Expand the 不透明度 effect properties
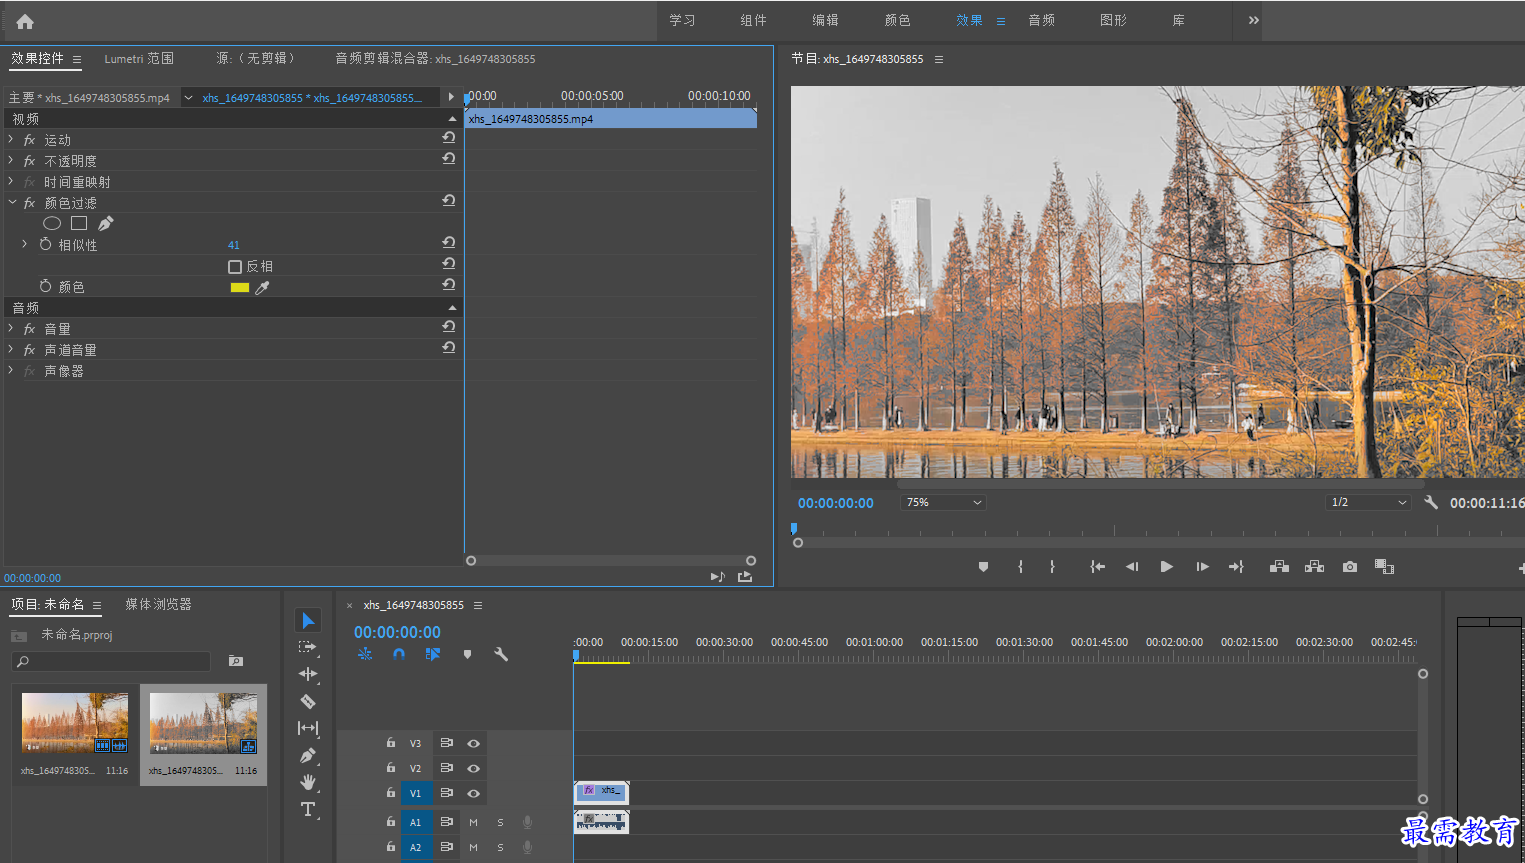The height and width of the screenshot is (863, 1525). click(x=11, y=160)
